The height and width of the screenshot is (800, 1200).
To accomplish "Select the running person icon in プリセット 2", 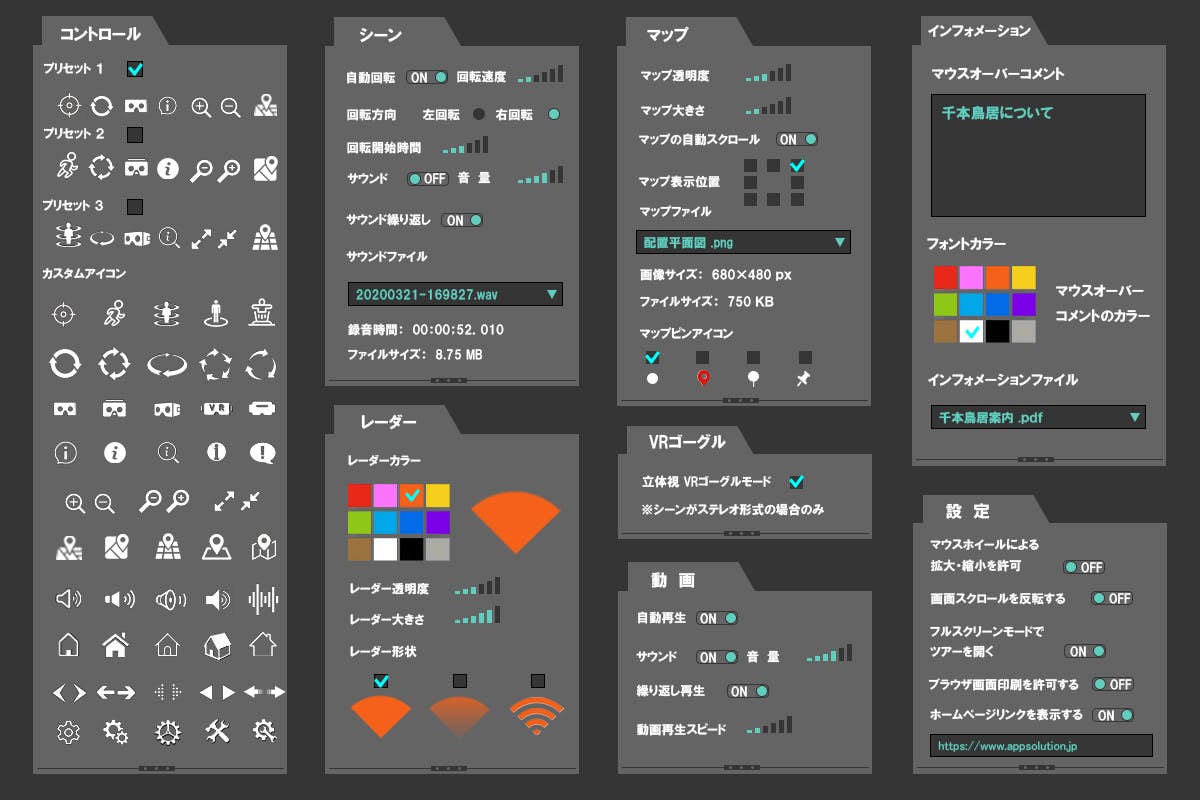I will (x=67, y=168).
